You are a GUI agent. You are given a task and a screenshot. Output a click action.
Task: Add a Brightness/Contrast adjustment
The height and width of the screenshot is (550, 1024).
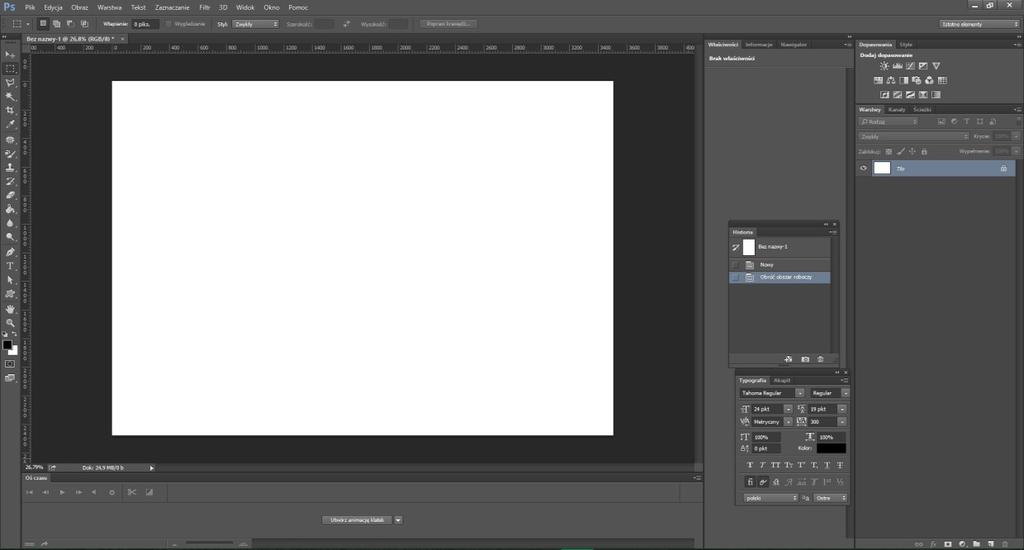click(884, 66)
